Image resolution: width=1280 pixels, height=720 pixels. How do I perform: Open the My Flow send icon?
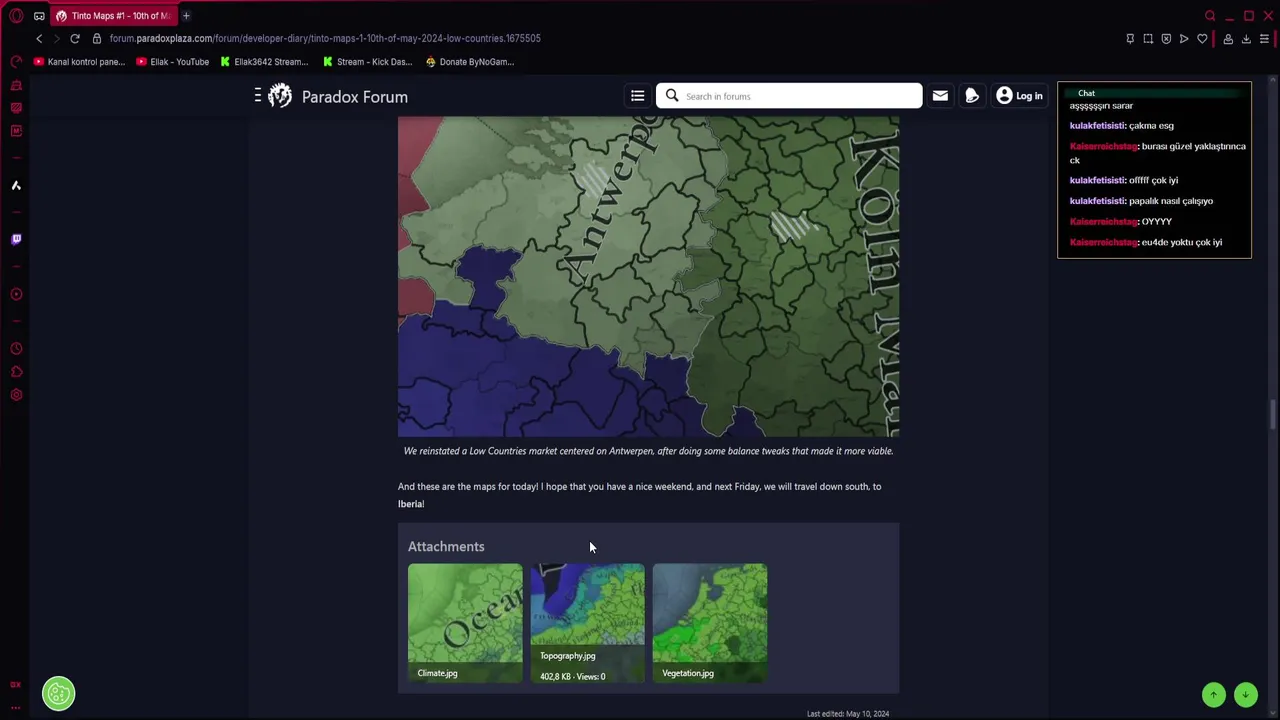(x=1184, y=39)
